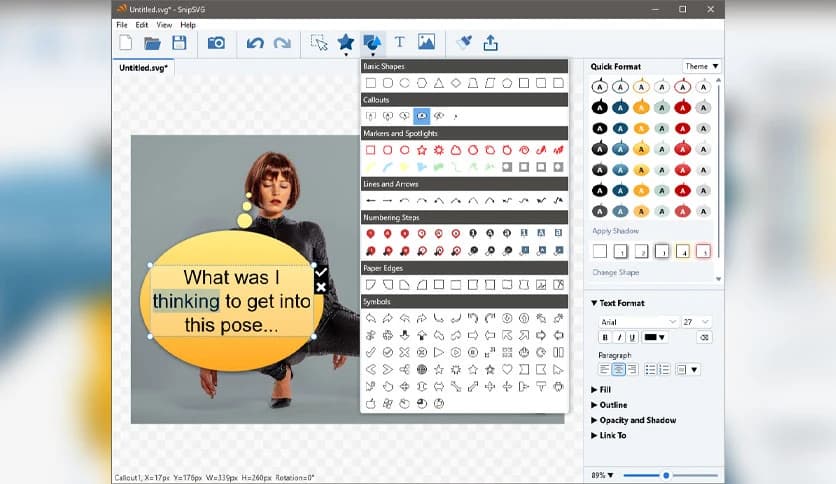Viewport: 836px width, 484px height.
Task: Click the export upload arrow icon
Action: pyautogui.click(x=491, y=43)
